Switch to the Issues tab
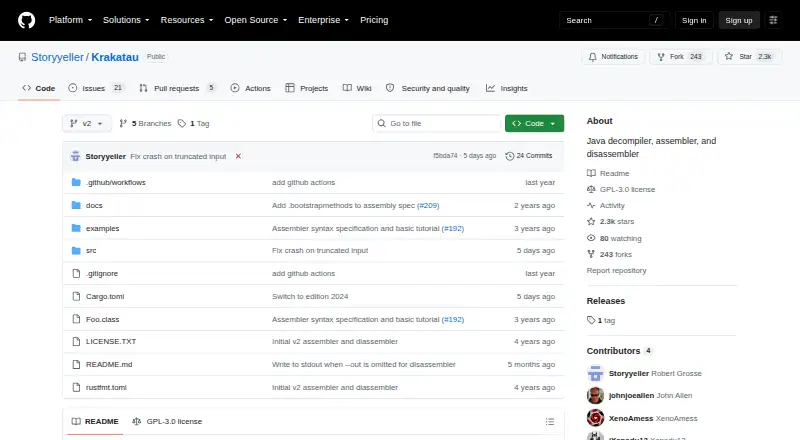This screenshot has width=800, height=440. (x=96, y=88)
